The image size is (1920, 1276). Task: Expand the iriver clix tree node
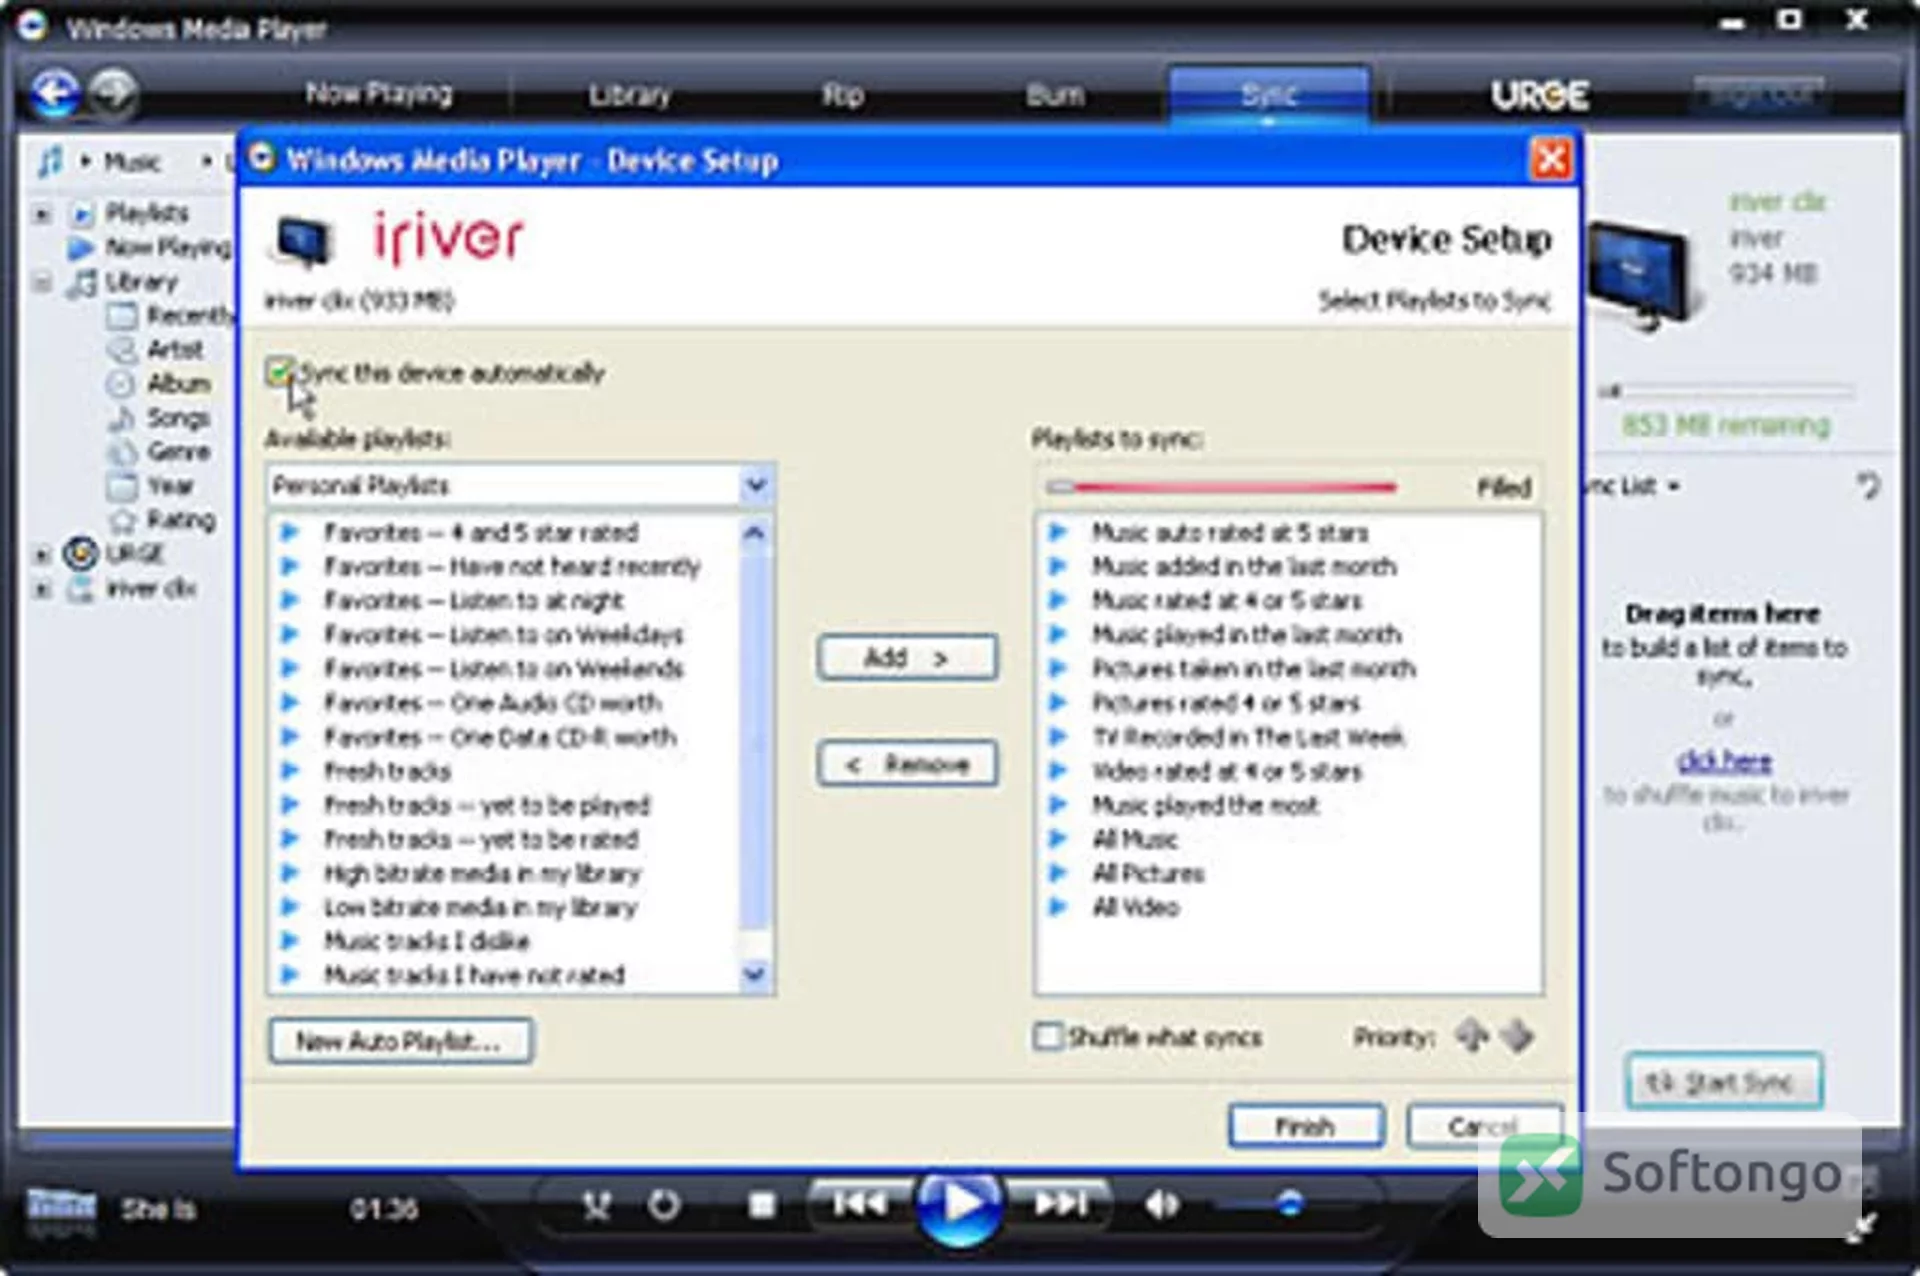(x=42, y=588)
